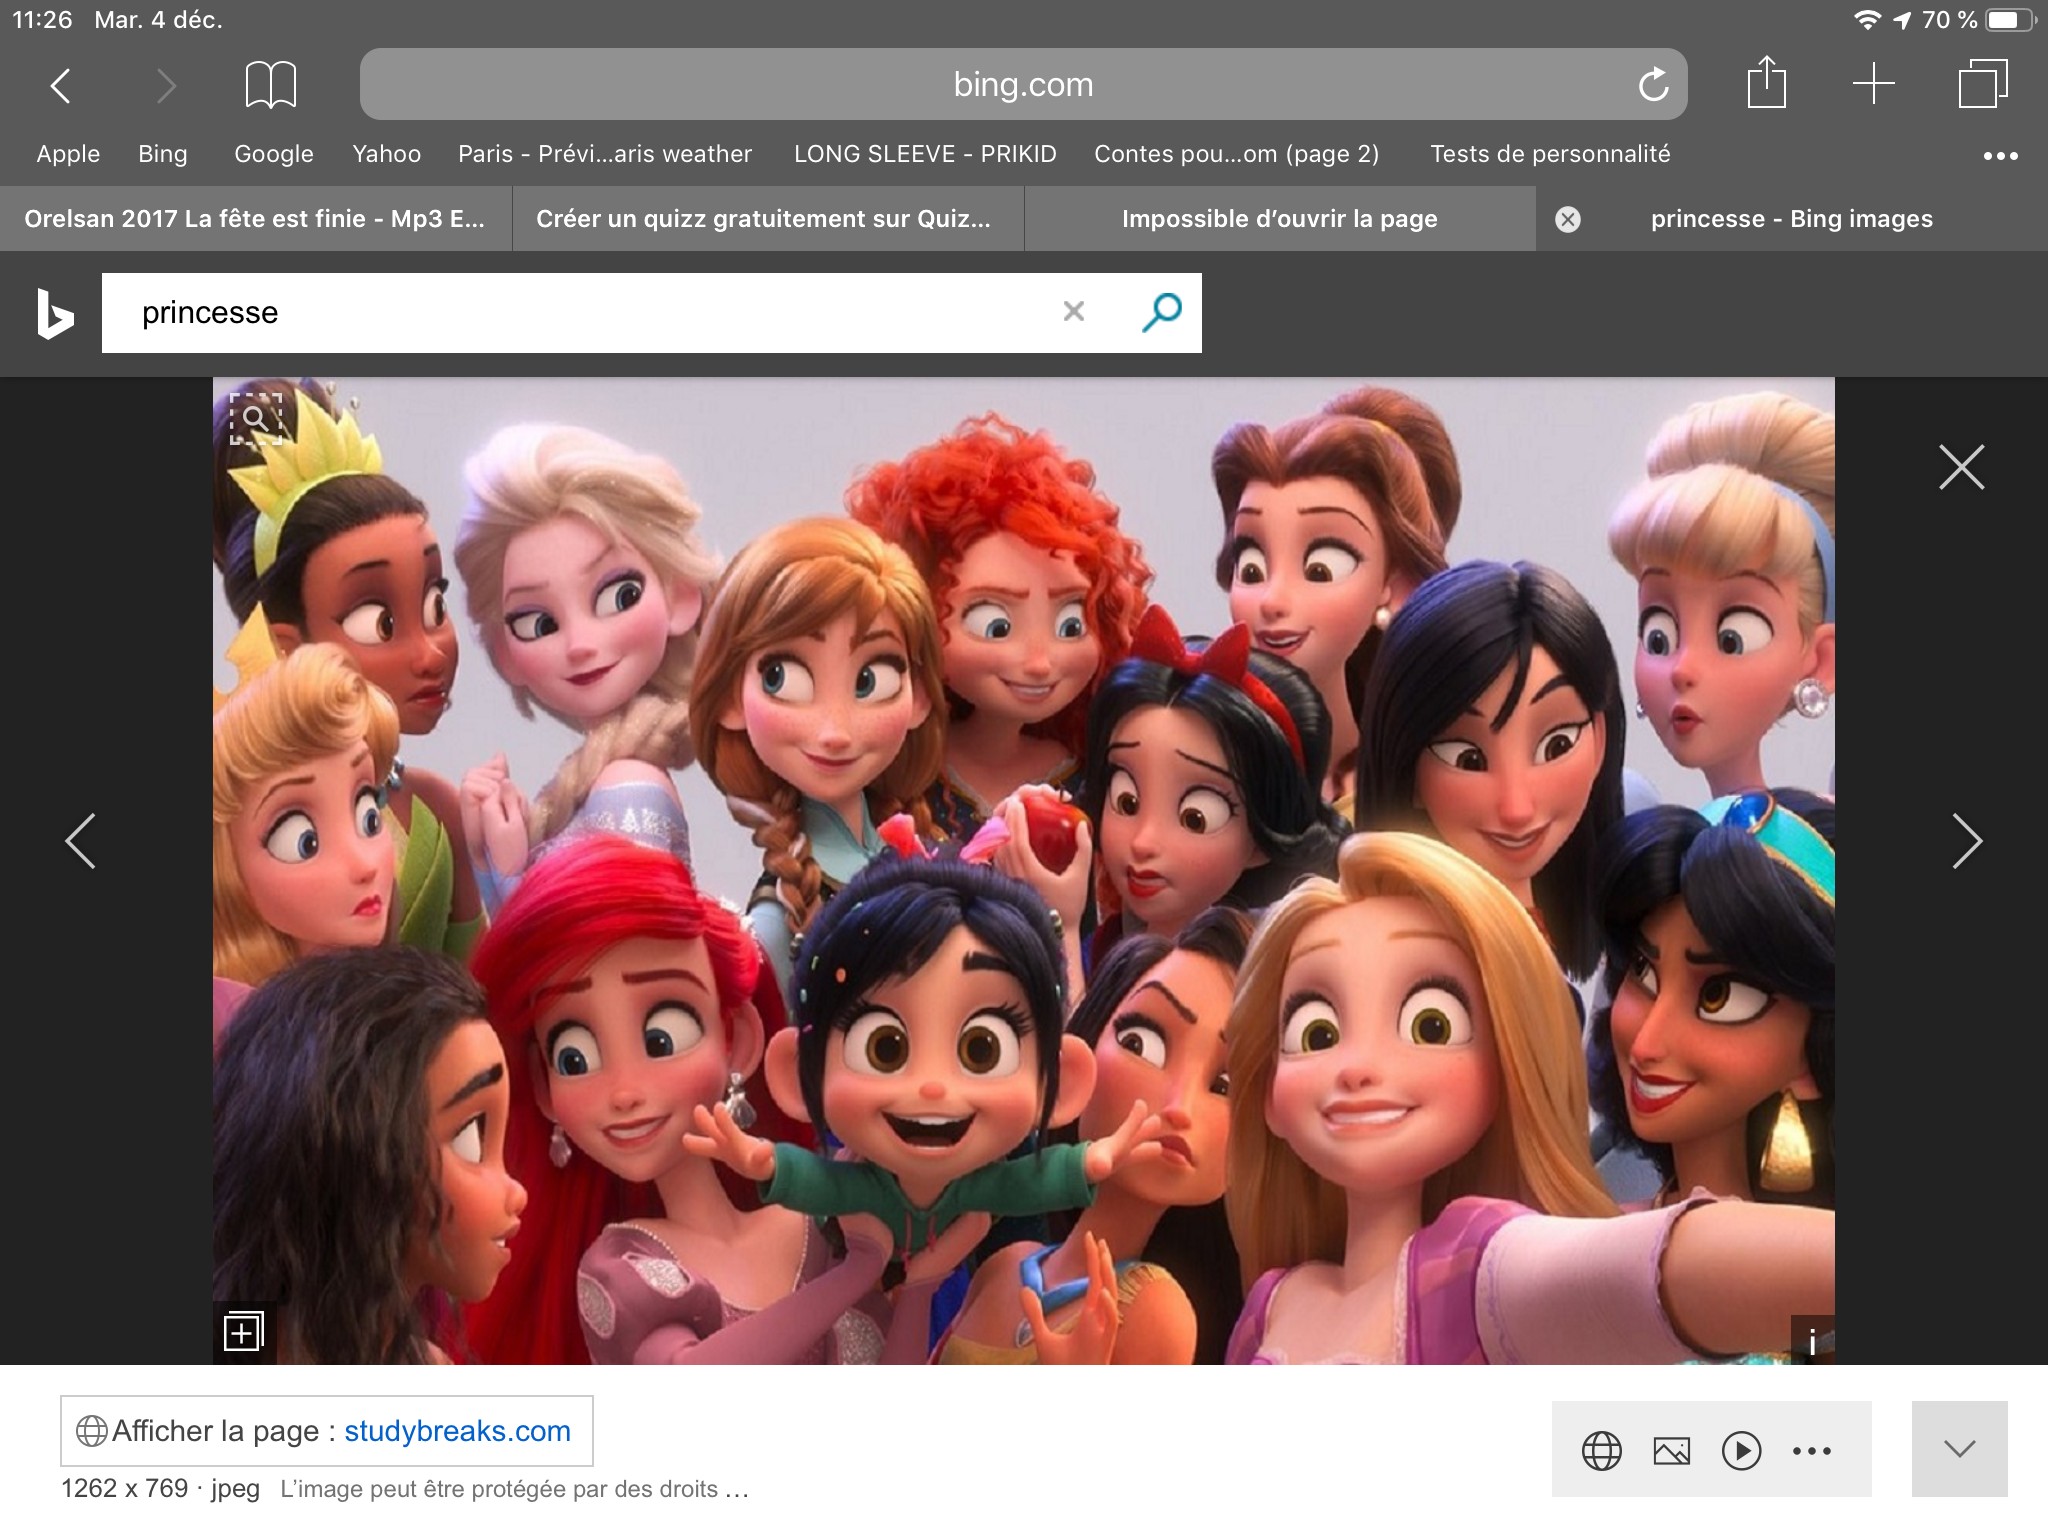Switch to the Orelsan 2017 tab

coord(255,219)
